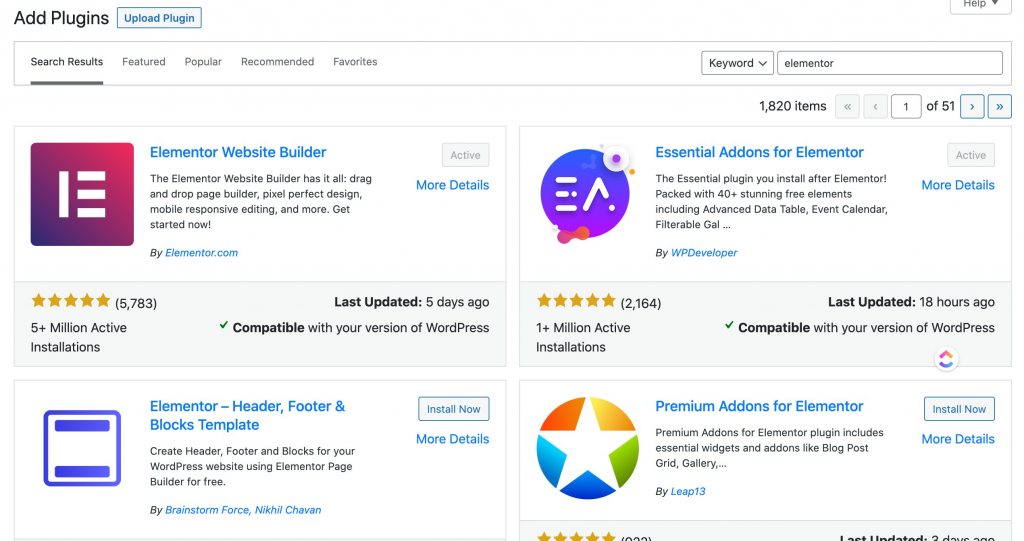Click the current page number field
Screen dimensions: 1024x541
(x=906, y=107)
